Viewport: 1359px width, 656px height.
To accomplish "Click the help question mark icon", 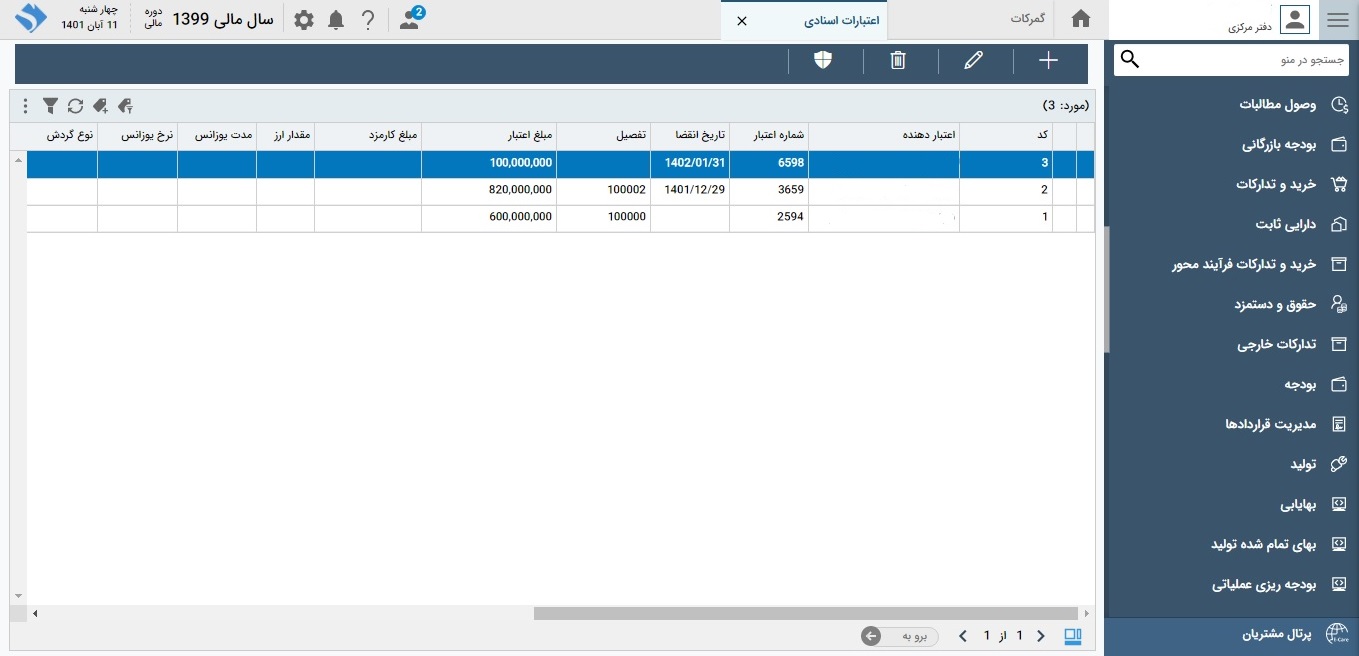I will pos(368,20).
